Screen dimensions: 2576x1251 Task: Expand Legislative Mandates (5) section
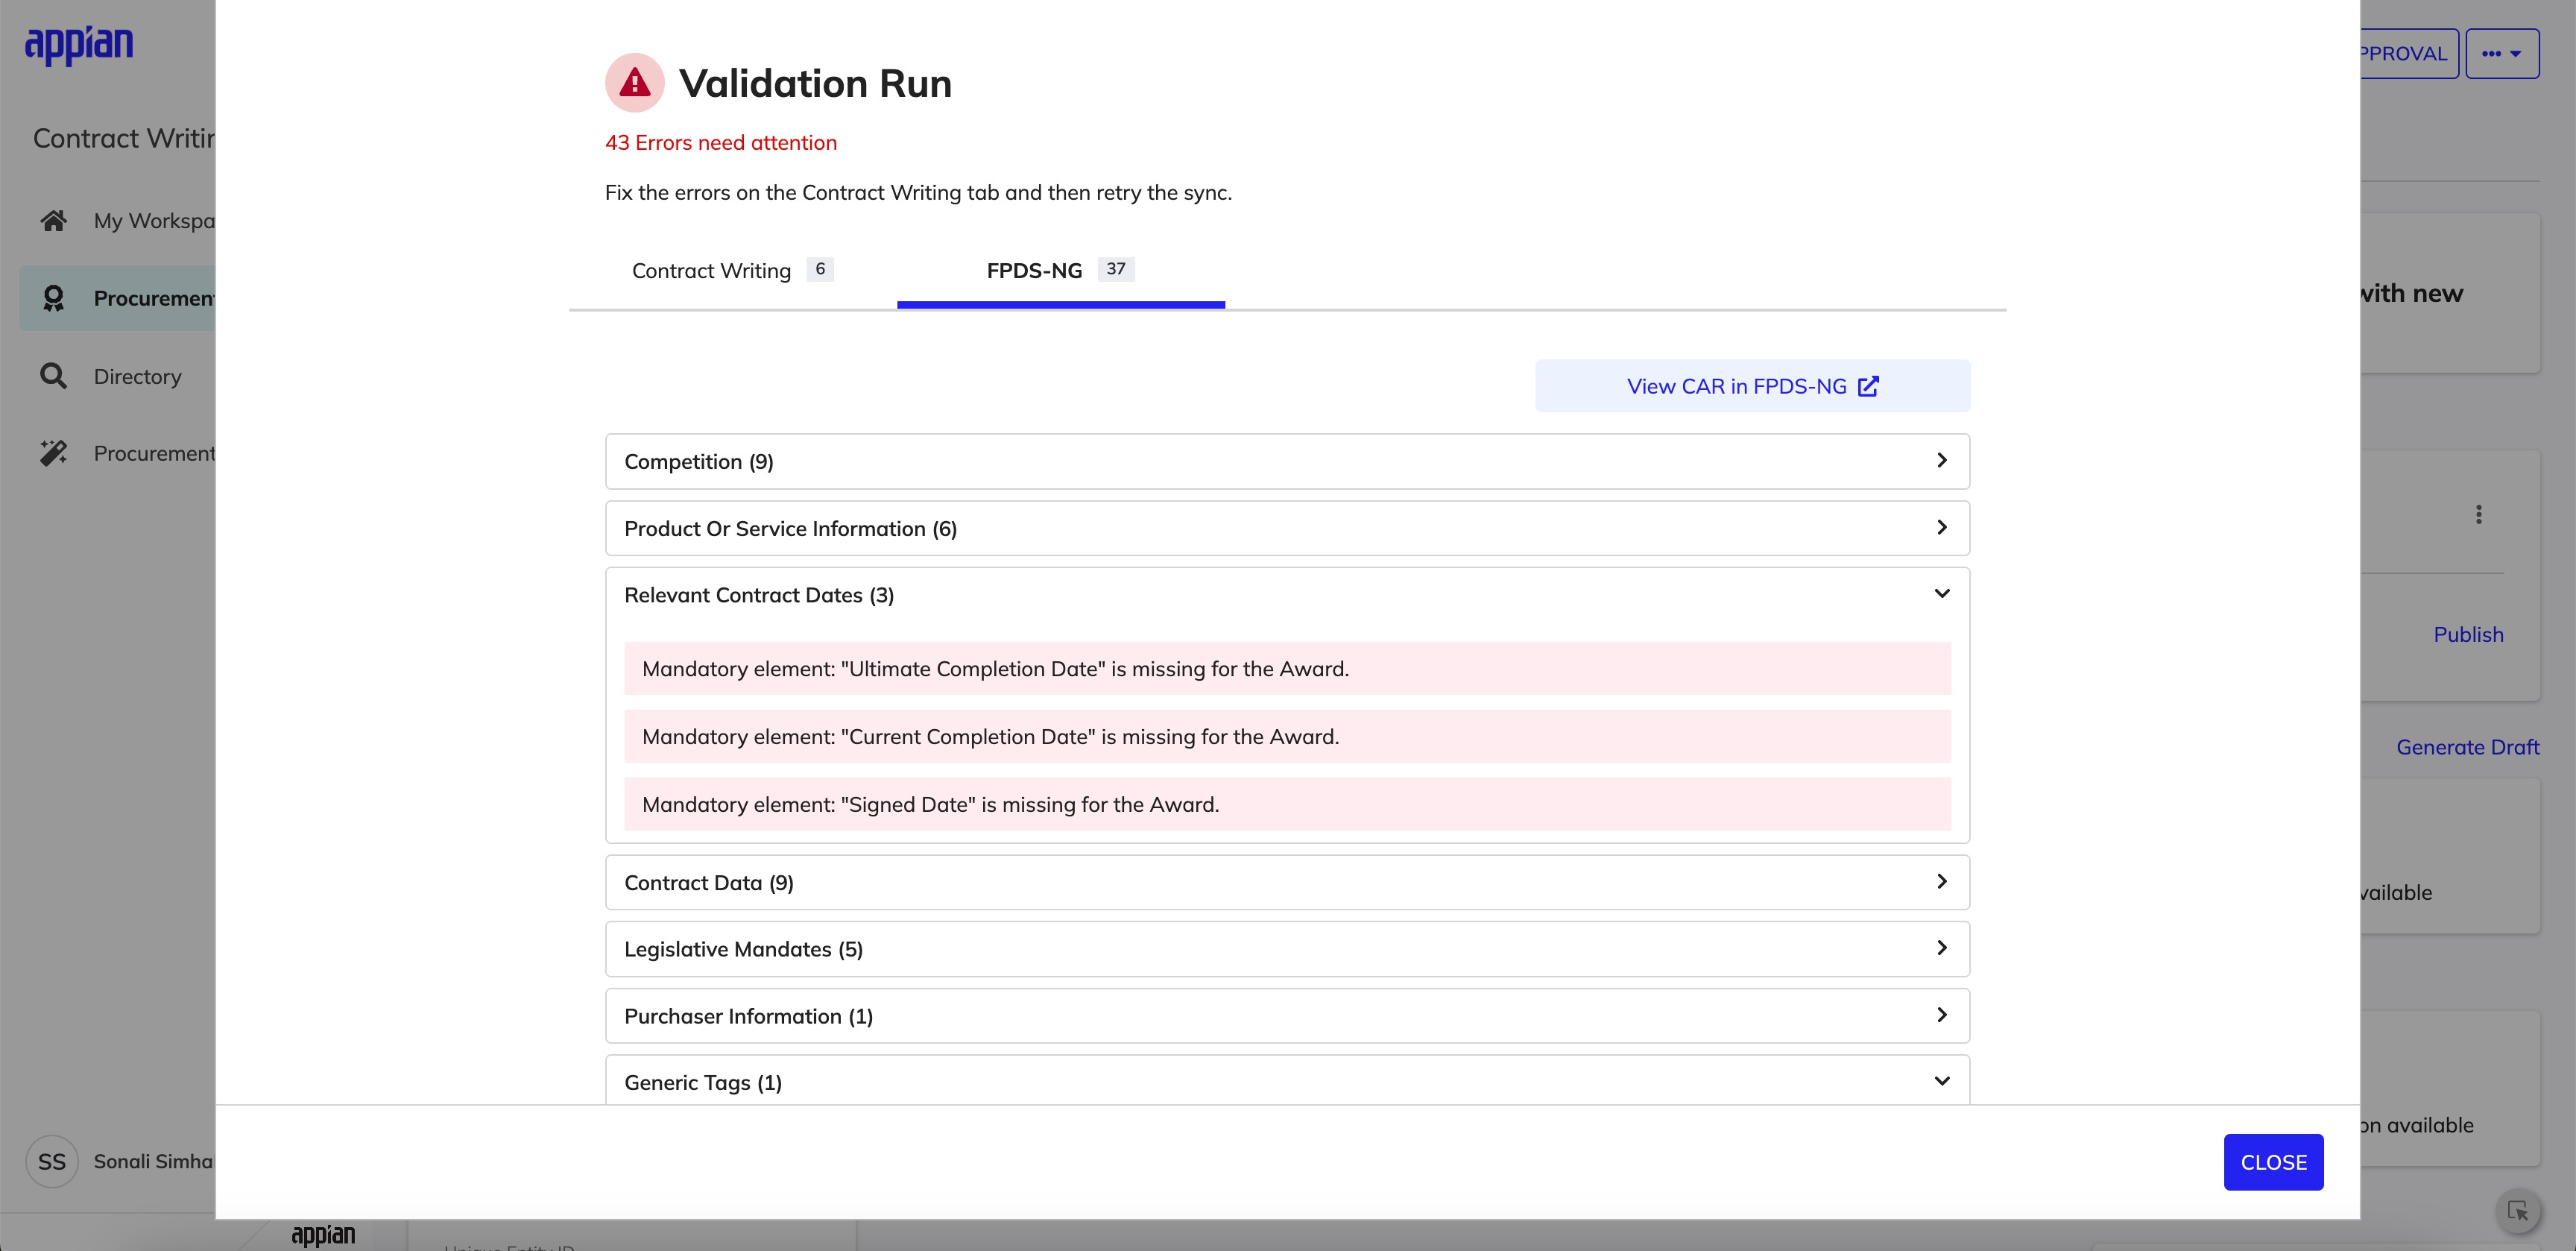coord(1287,949)
